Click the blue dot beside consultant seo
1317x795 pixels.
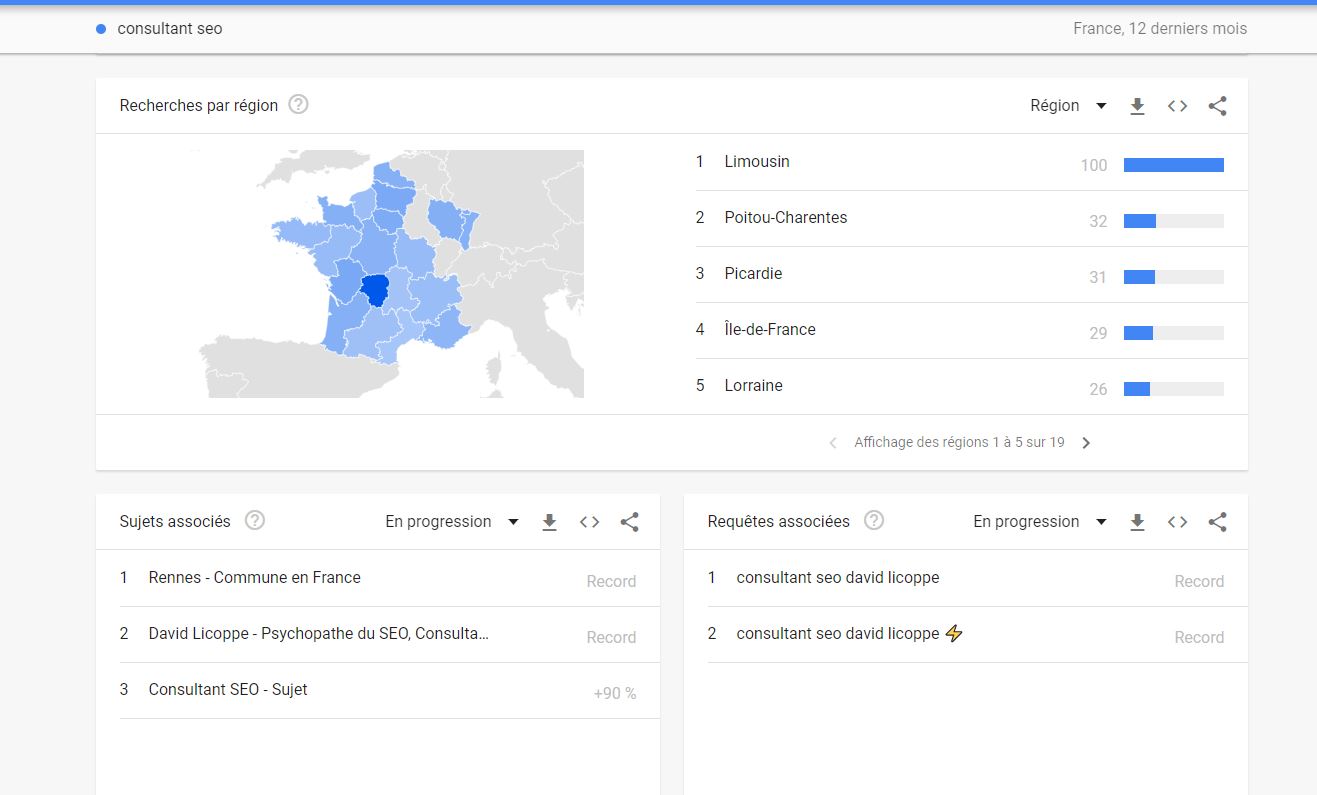click(x=101, y=29)
